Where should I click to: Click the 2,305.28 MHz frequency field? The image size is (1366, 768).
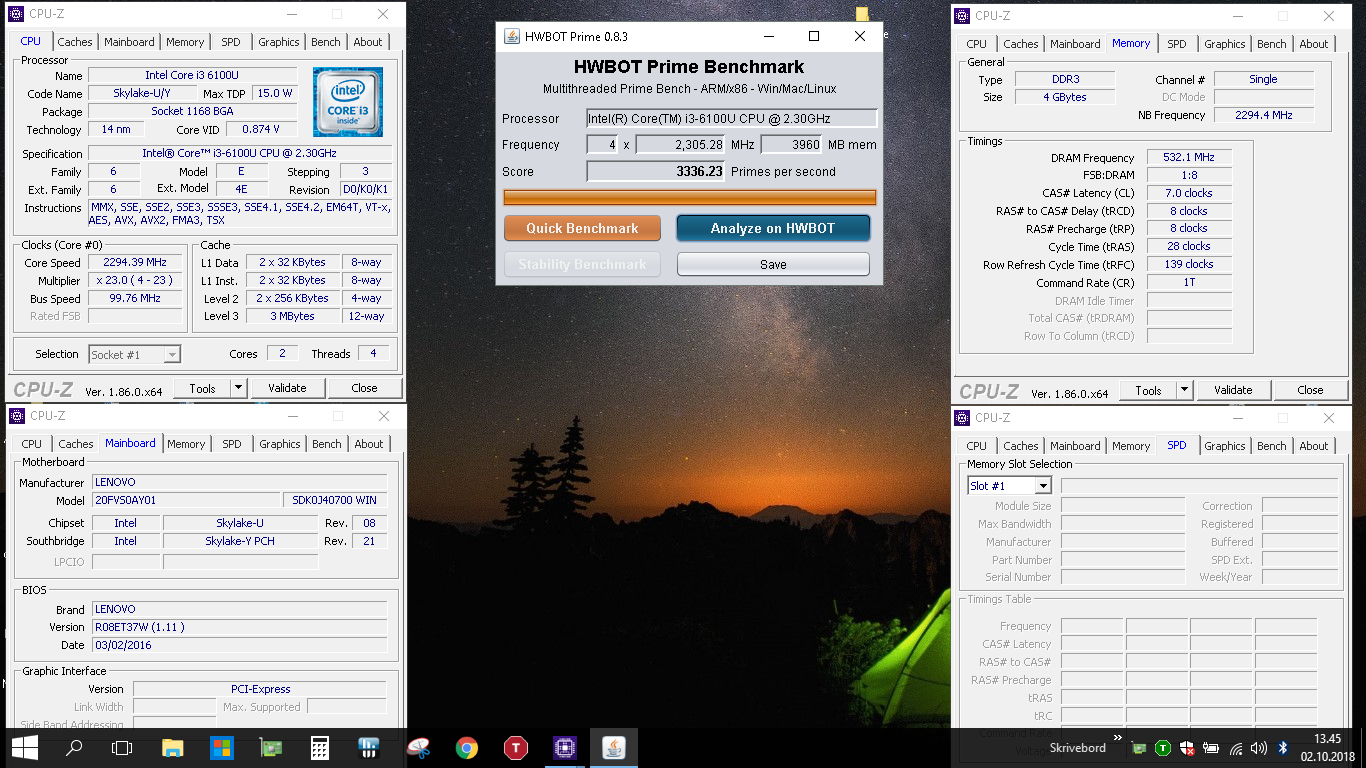click(x=681, y=145)
